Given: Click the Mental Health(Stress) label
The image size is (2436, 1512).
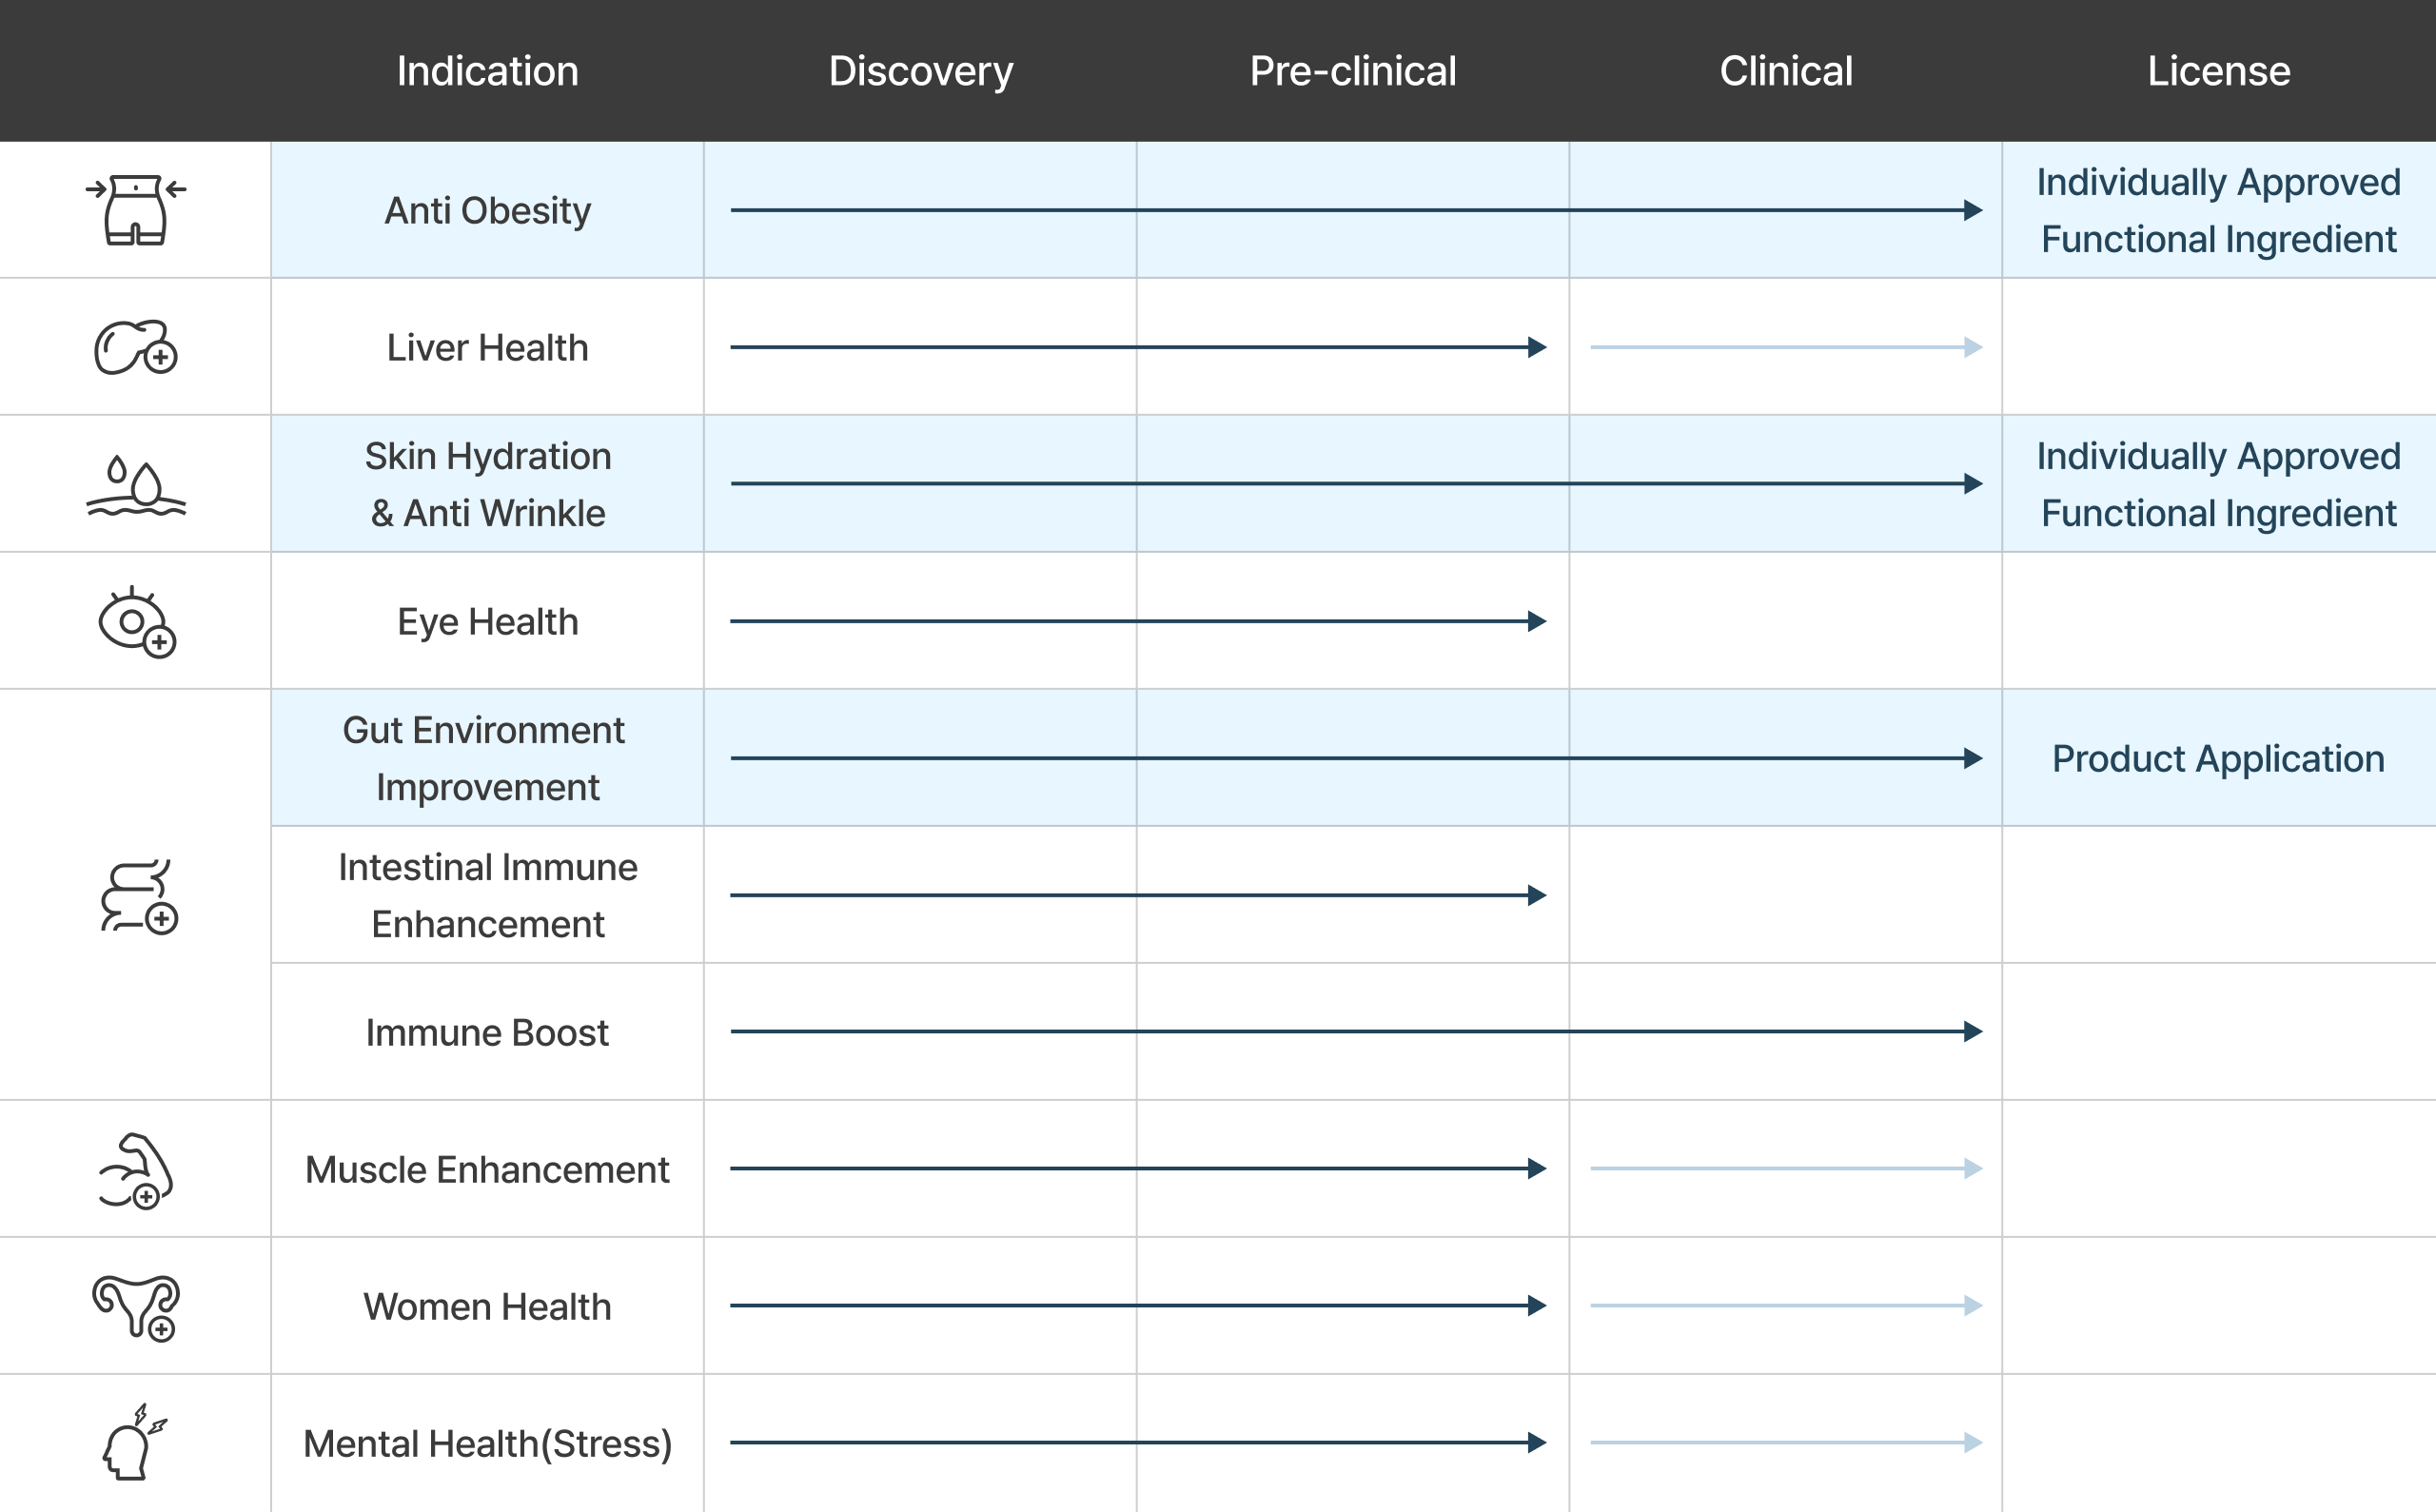Looking at the screenshot, I should click(x=487, y=1444).
